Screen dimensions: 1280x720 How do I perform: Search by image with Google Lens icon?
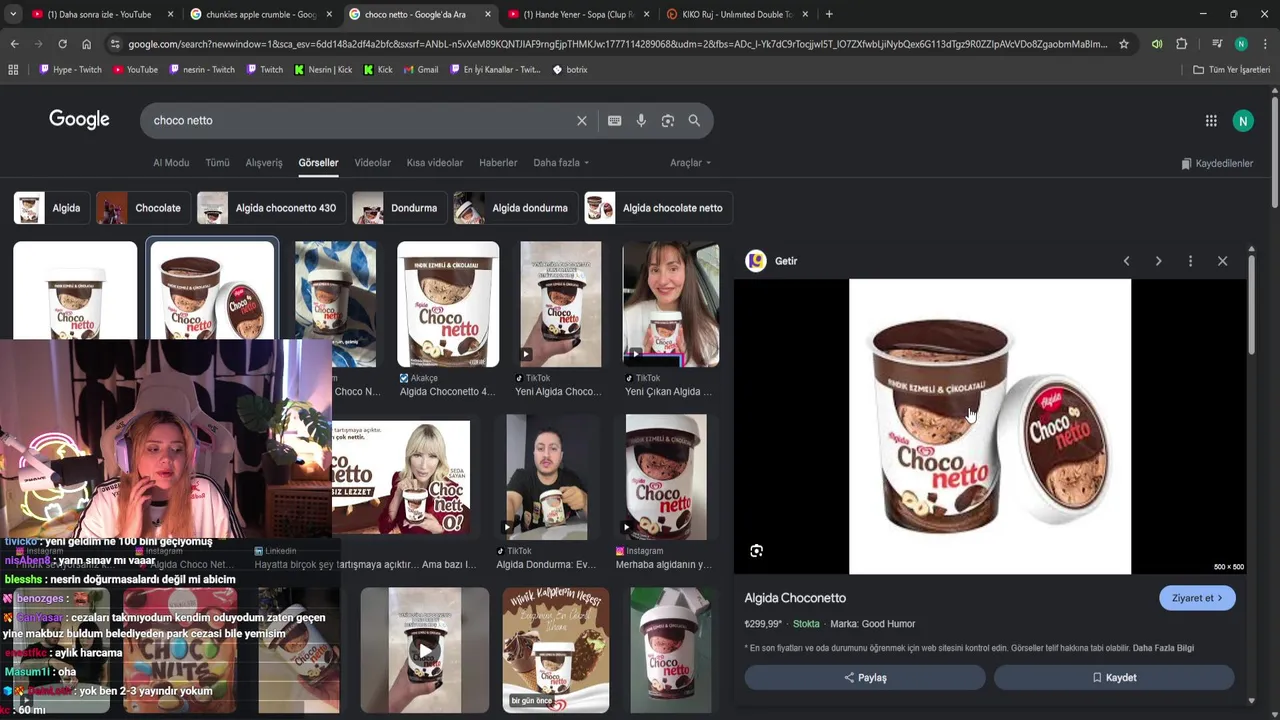click(x=667, y=120)
